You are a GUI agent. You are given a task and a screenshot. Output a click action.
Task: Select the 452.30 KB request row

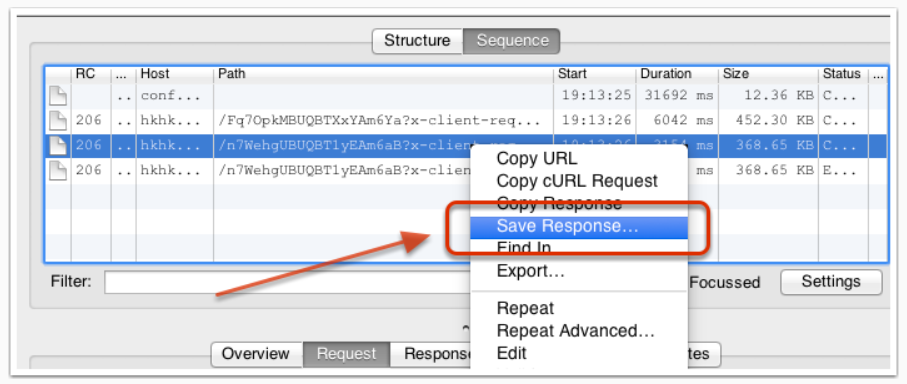(x=466, y=120)
